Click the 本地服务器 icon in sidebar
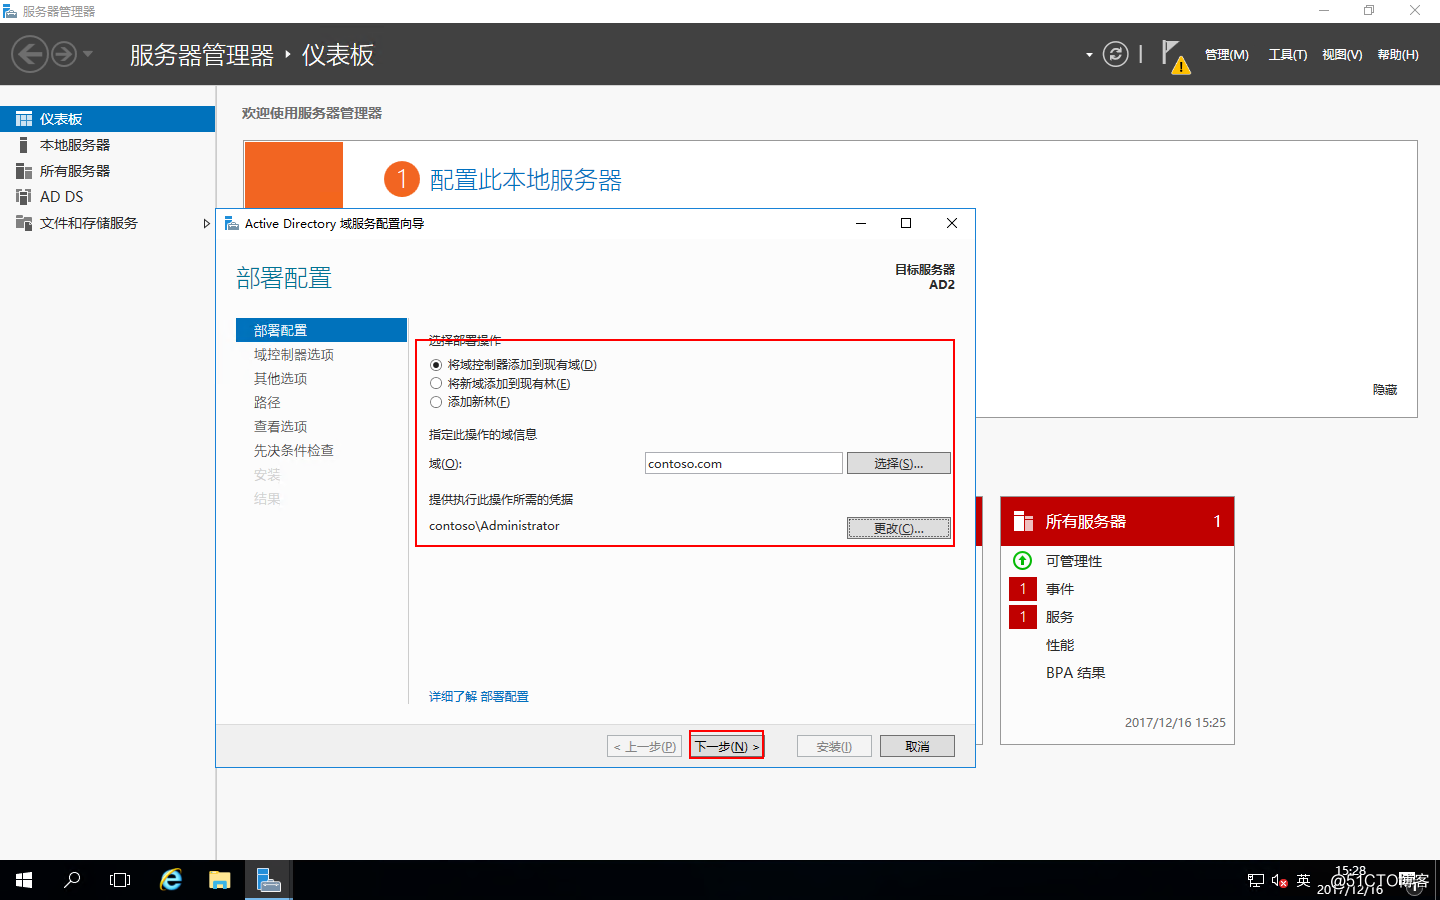This screenshot has height=900, width=1440. [x=24, y=145]
